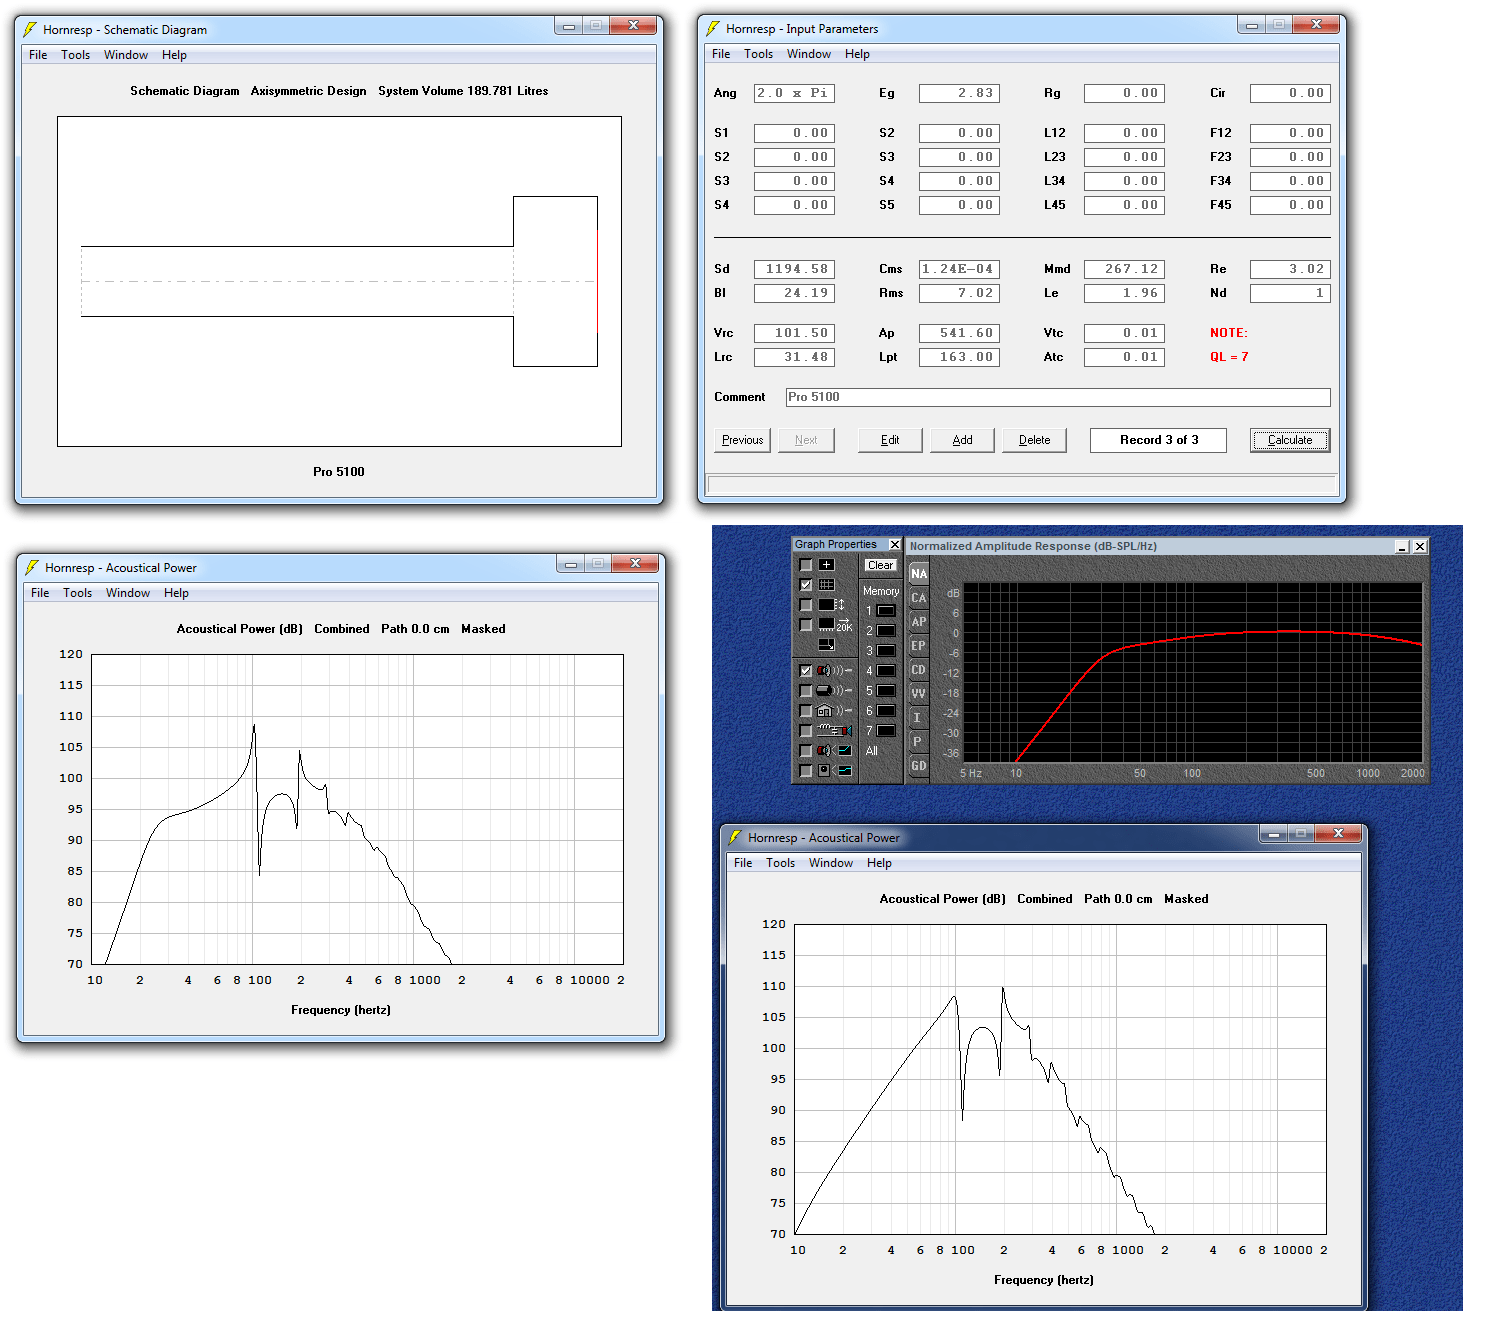Screen dimensions: 1491x1336
Task: Select the I graph tab
Action: 919,717
